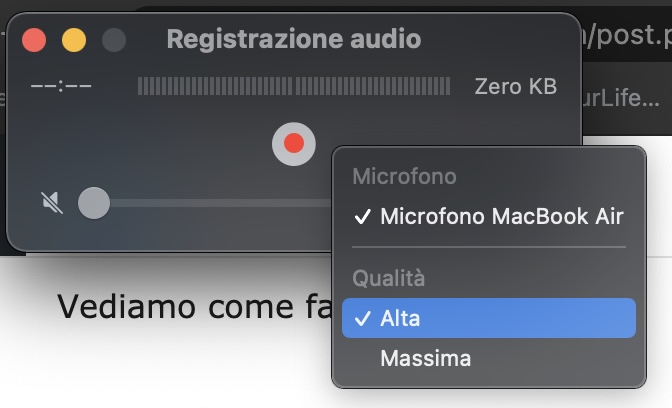Screen dimensions: 672x408
Task: Click the volume slider knob
Action: [94, 203]
